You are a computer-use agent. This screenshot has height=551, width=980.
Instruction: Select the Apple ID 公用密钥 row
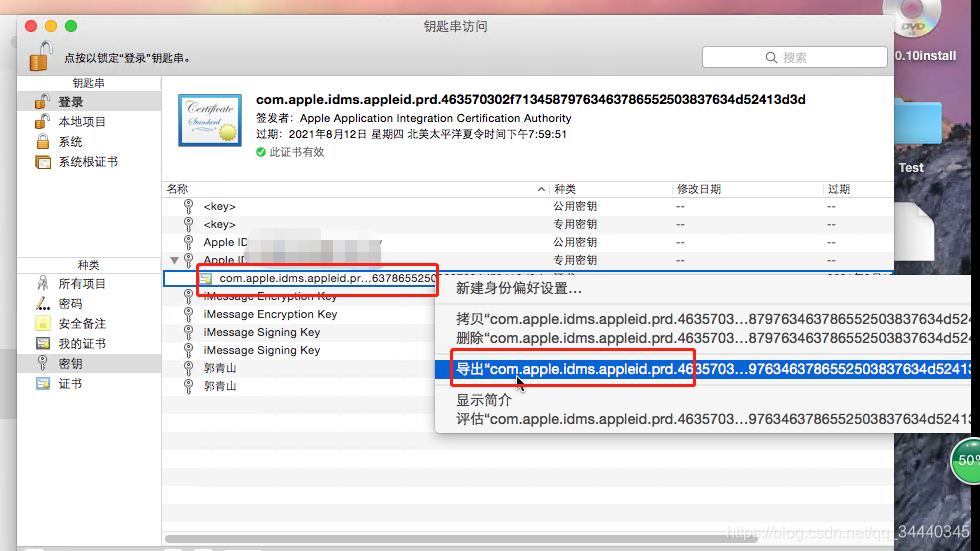pyautogui.click(x=528, y=242)
